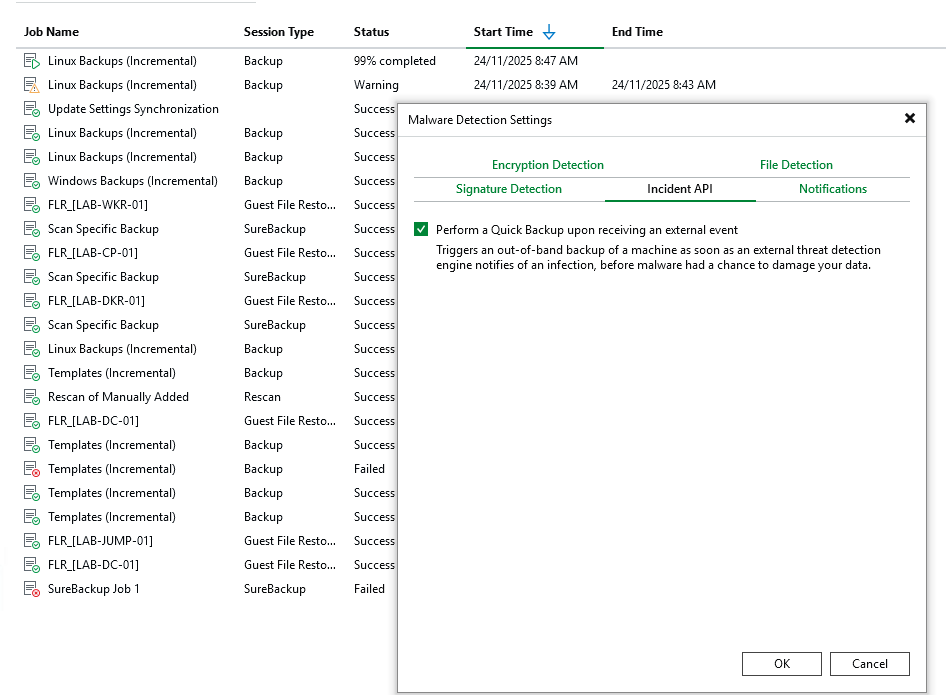The height and width of the screenshot is (695, 946).
Task: Switch to the Encryption Detection tab
Action: pyautogui.click(x=547, y=165)
